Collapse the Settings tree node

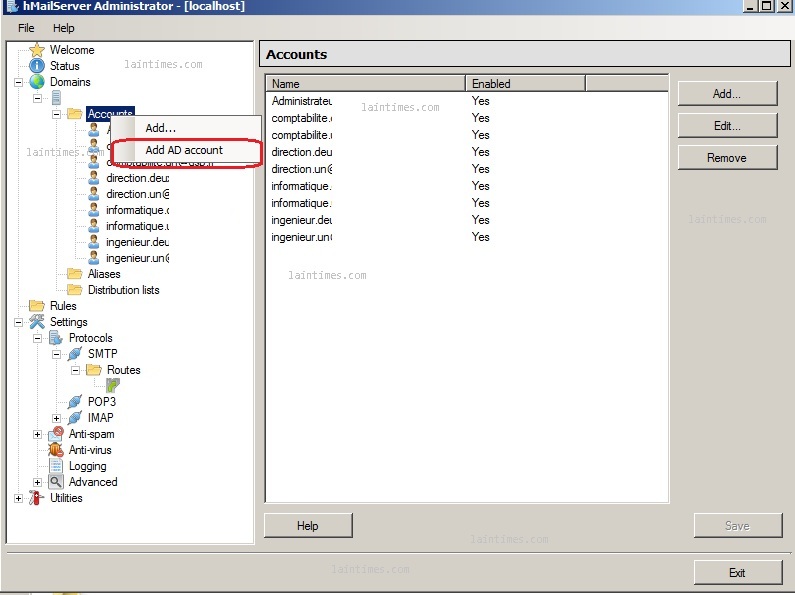coord(18,322)
